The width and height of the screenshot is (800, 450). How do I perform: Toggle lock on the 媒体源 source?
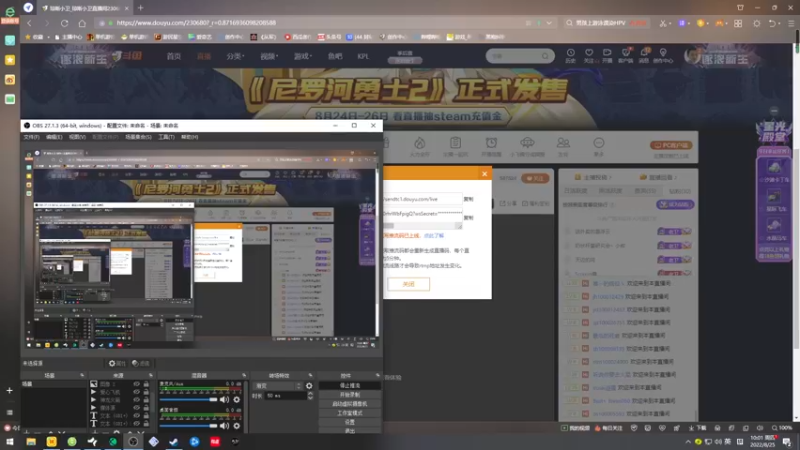click(x=146, y=408)
